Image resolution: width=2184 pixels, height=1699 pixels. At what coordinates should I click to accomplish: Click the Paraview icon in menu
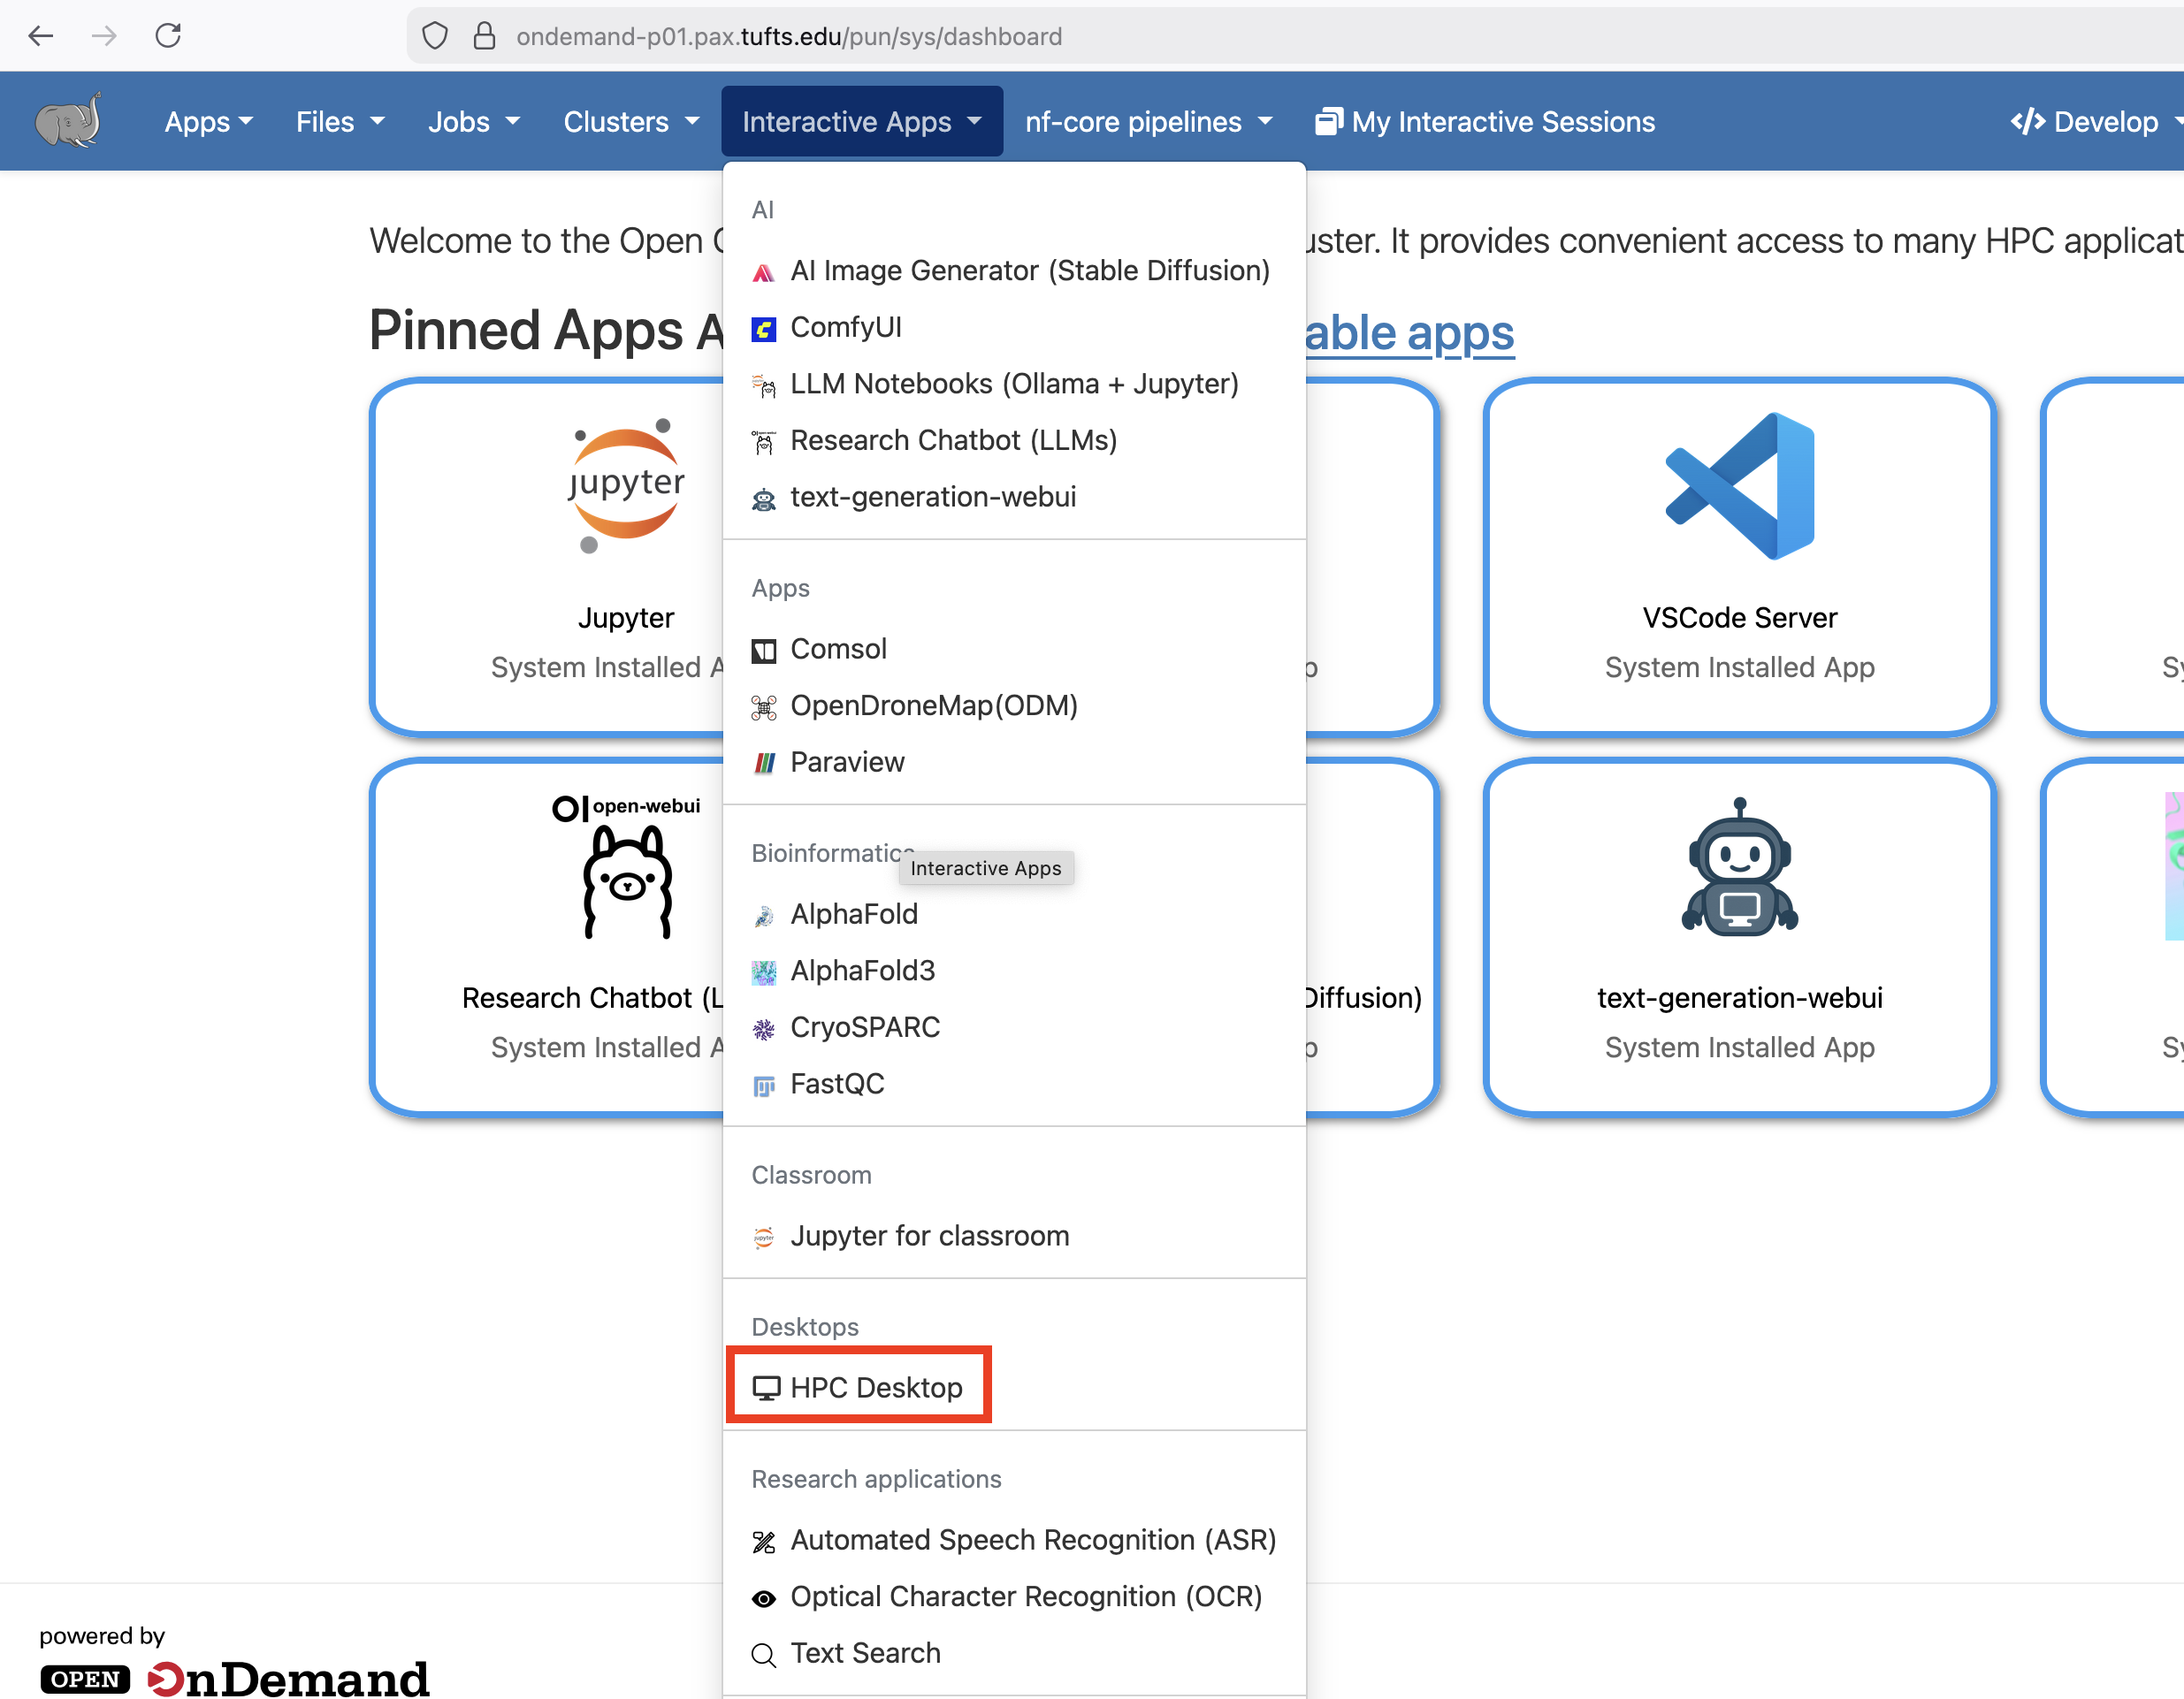click(x=764, y=763)
